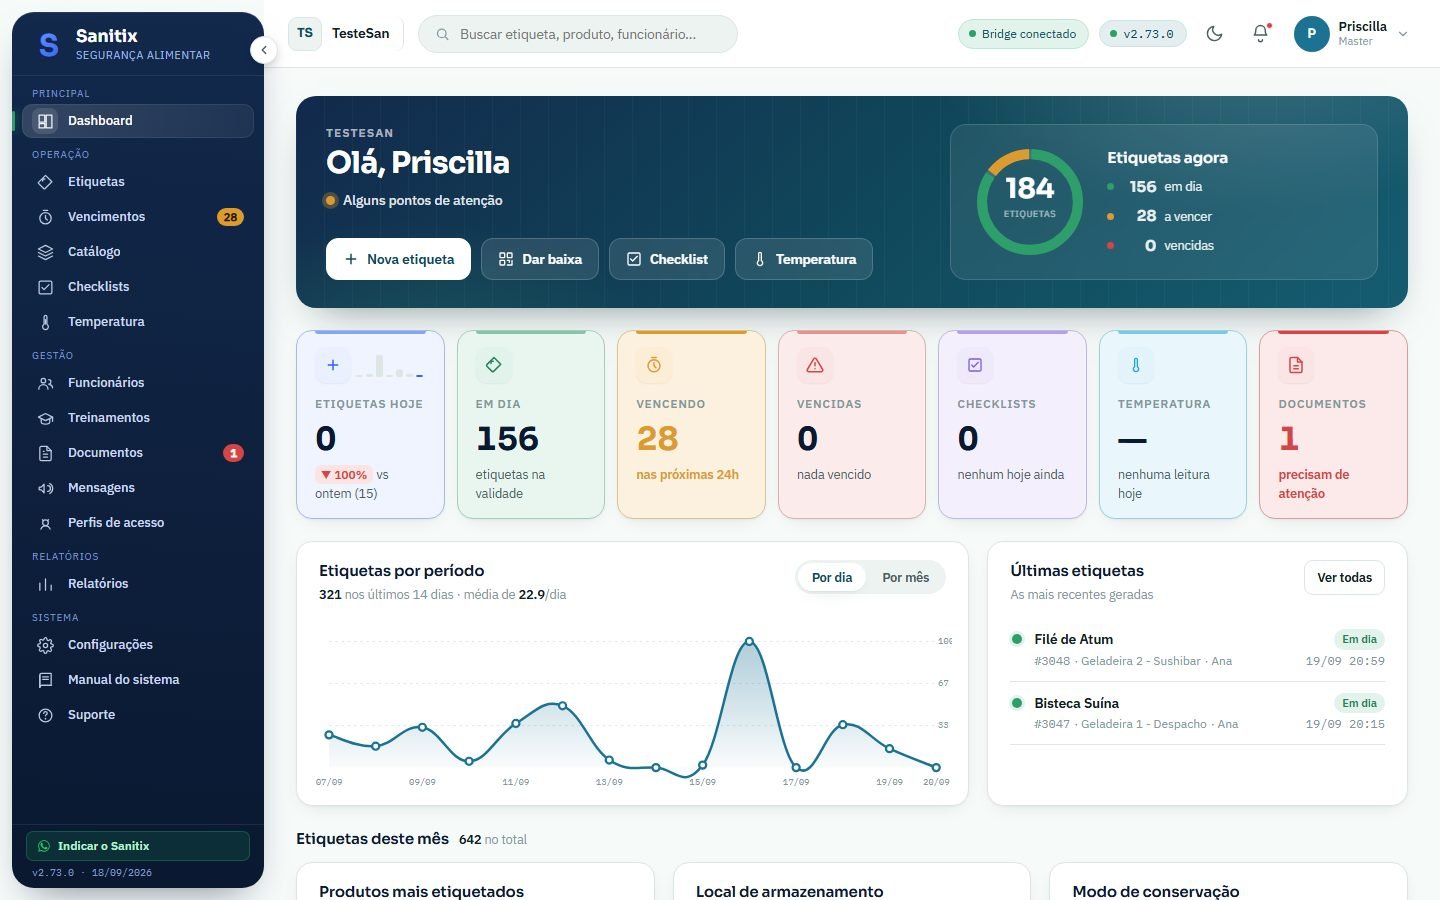Open Configurações gear icon
This screenshot has height=900, width=1440.
(45, 645)
